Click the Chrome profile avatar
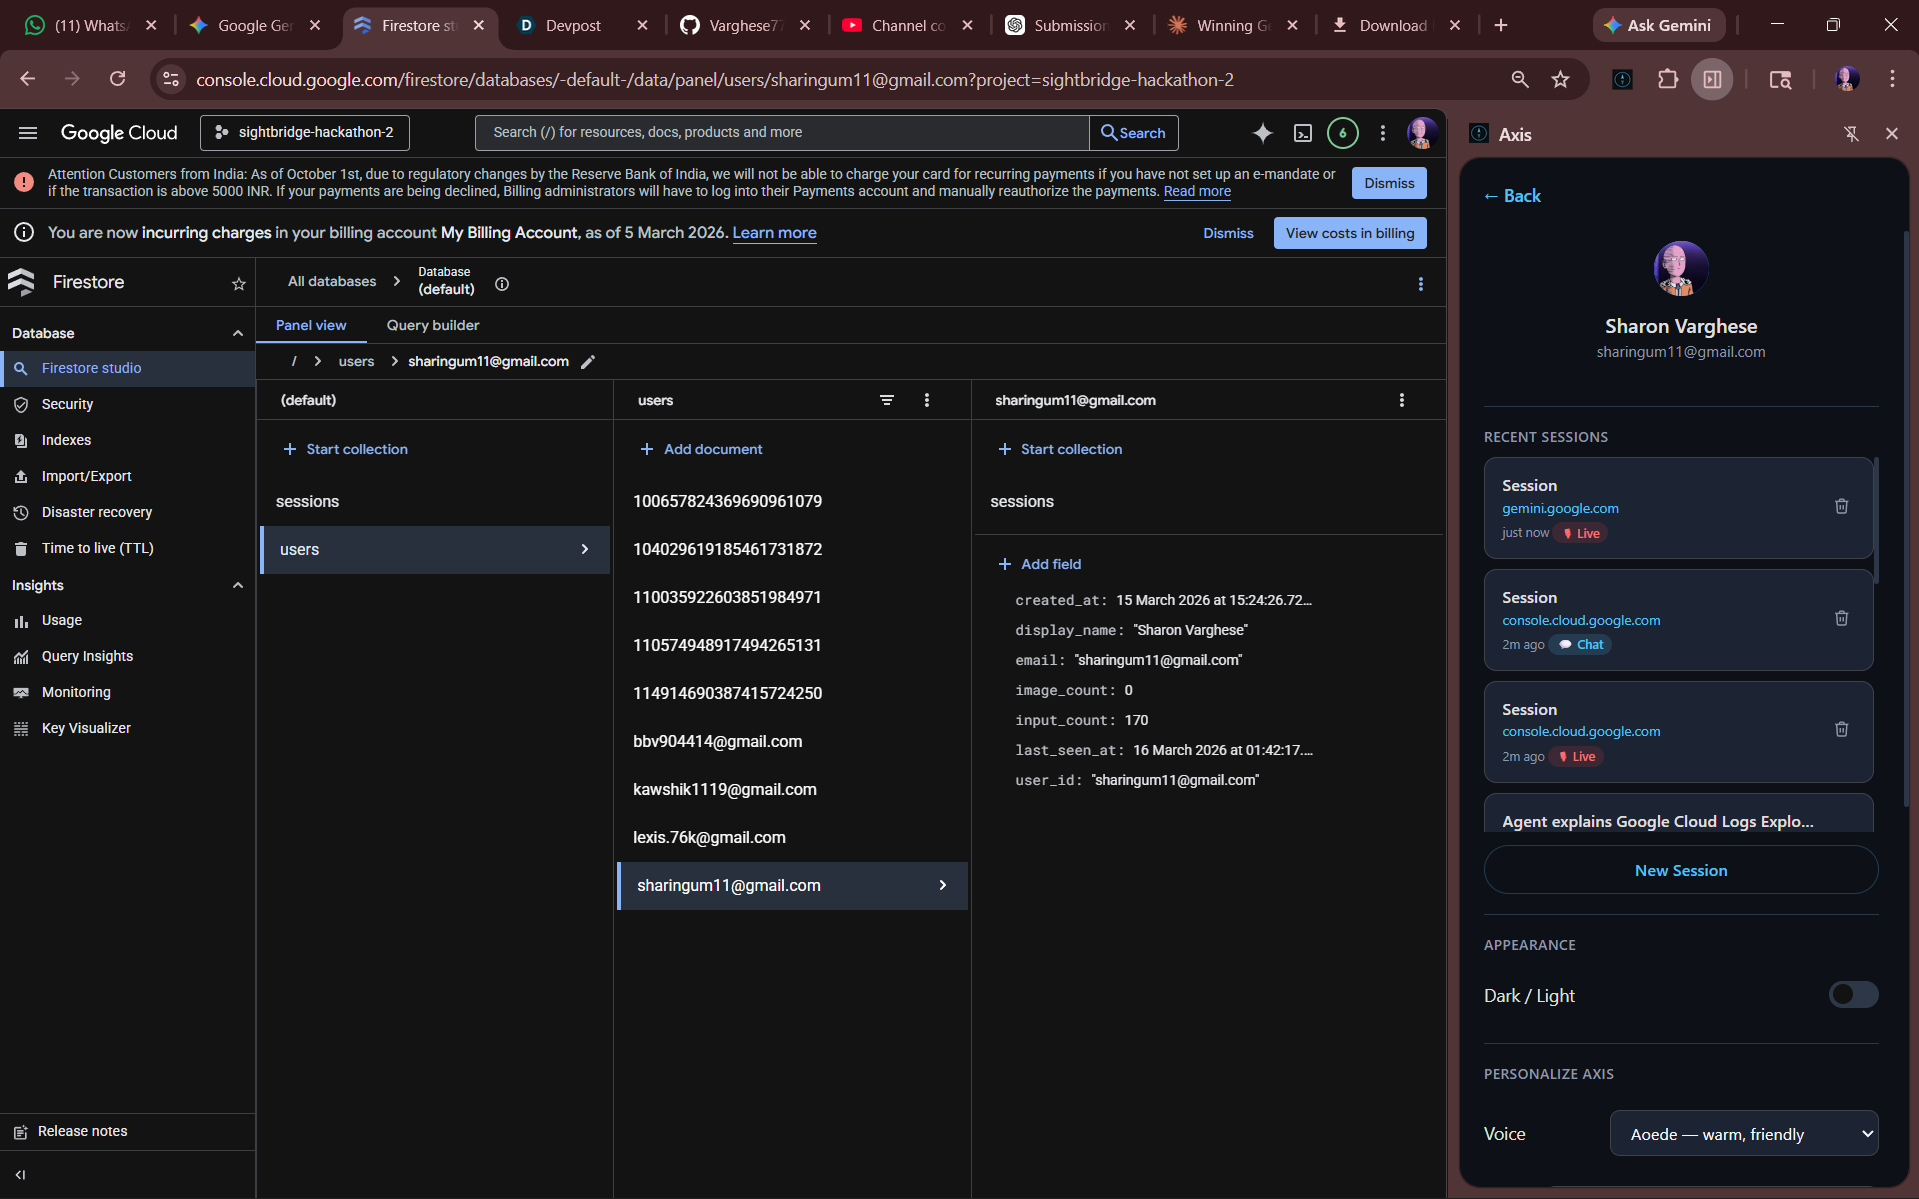Viewport: 1919px width, 1199px height. click(x=1847, y=79)
